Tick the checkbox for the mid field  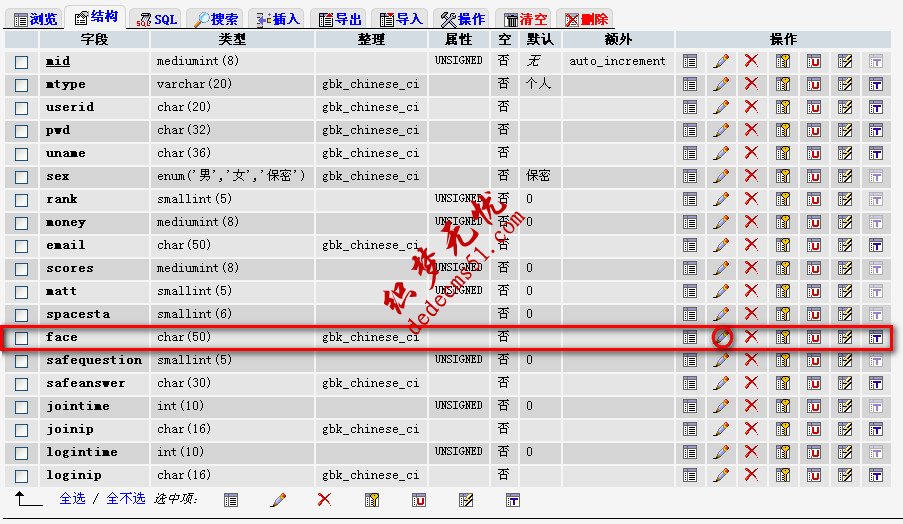pyautogui.click(x=21, y=62)
